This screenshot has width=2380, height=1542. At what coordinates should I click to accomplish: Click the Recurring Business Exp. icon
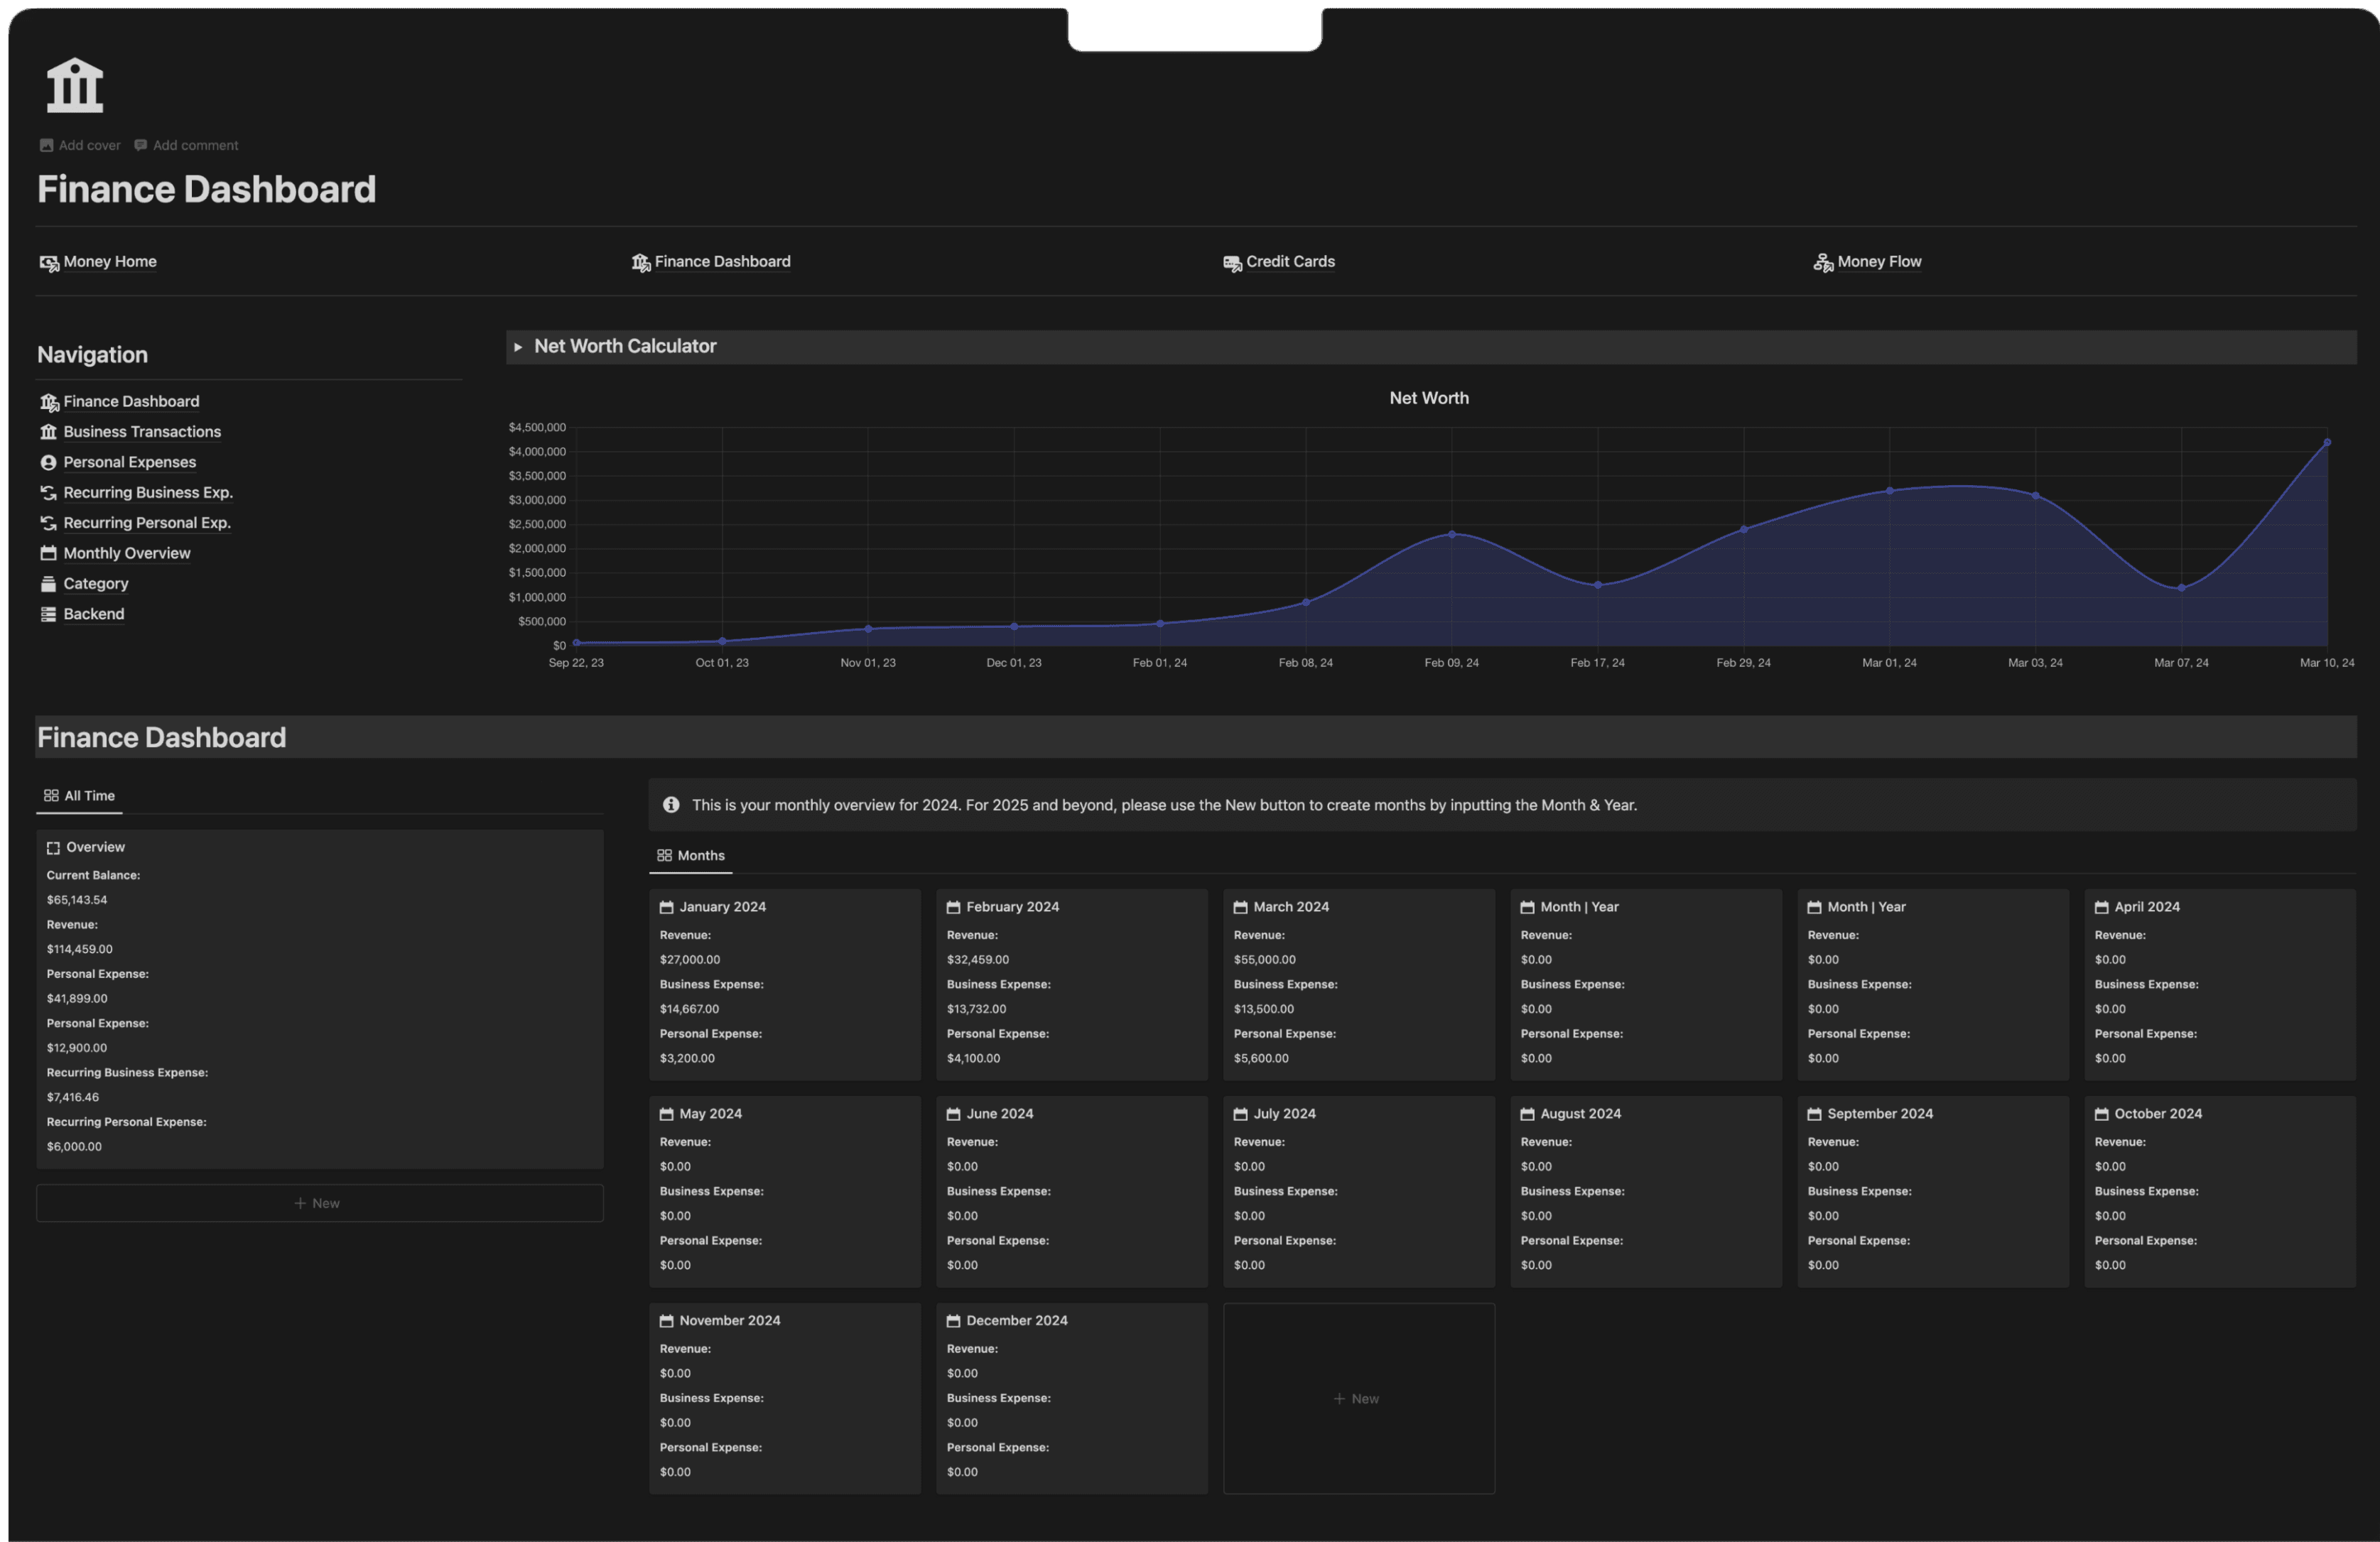click(48, 493)
